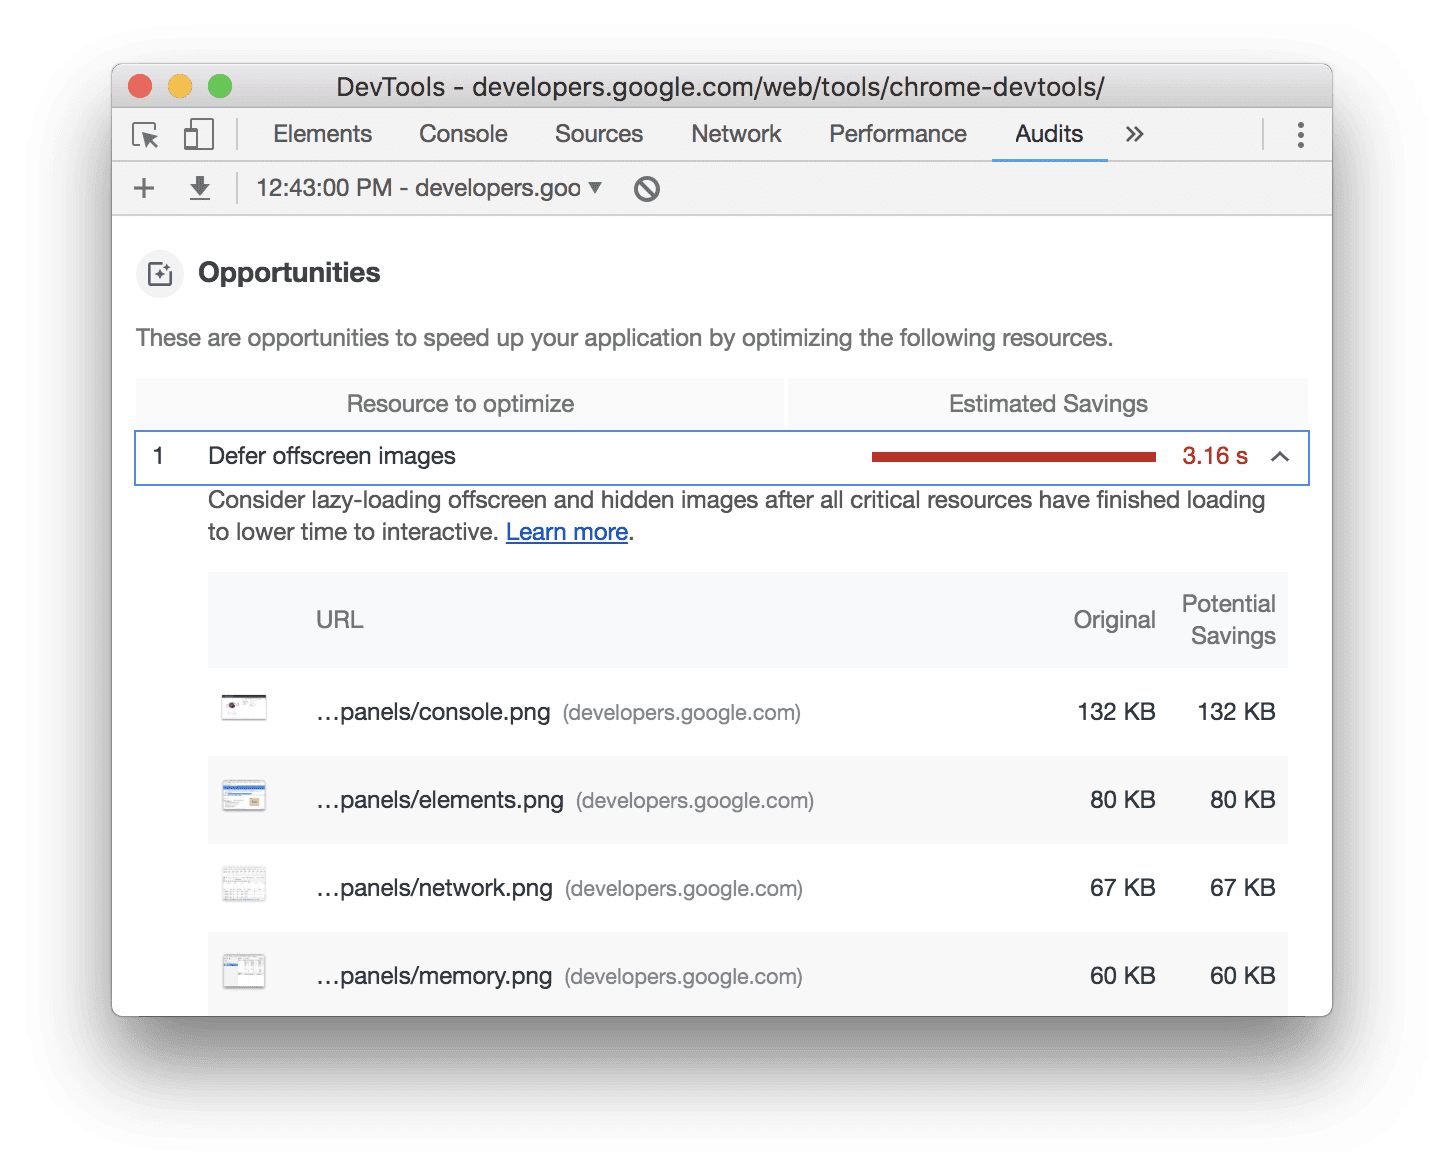This screenshot has height=1176, width=1444.
Task: Collapse the Defer offscreen images row
Action: pos(1280,457)
